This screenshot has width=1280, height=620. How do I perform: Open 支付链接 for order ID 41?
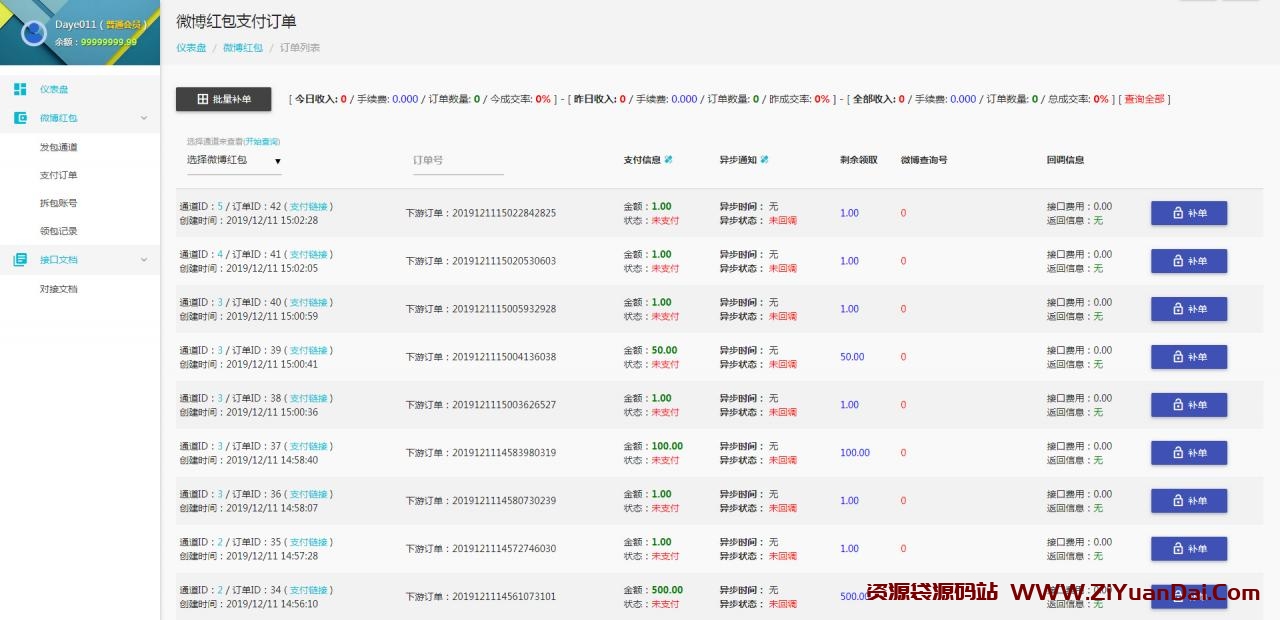coord(309,255)
